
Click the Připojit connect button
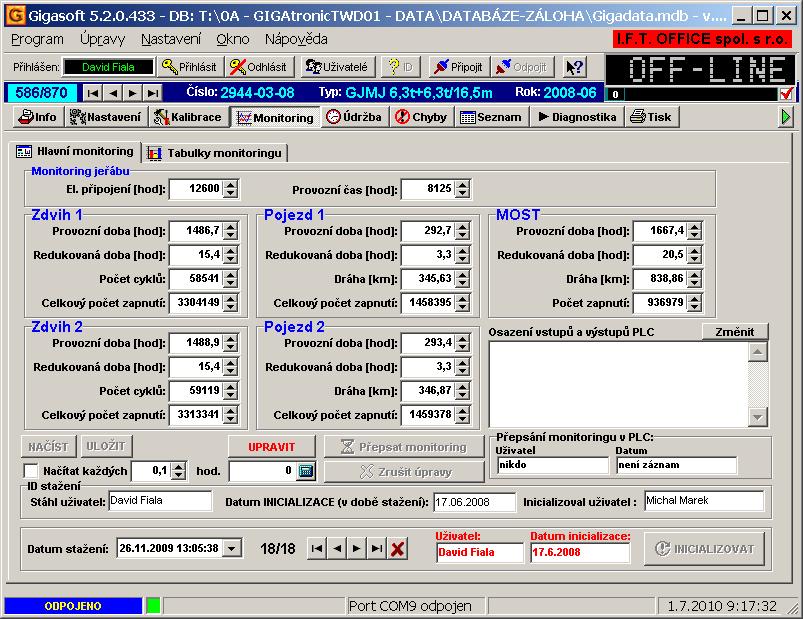(459, 67)
